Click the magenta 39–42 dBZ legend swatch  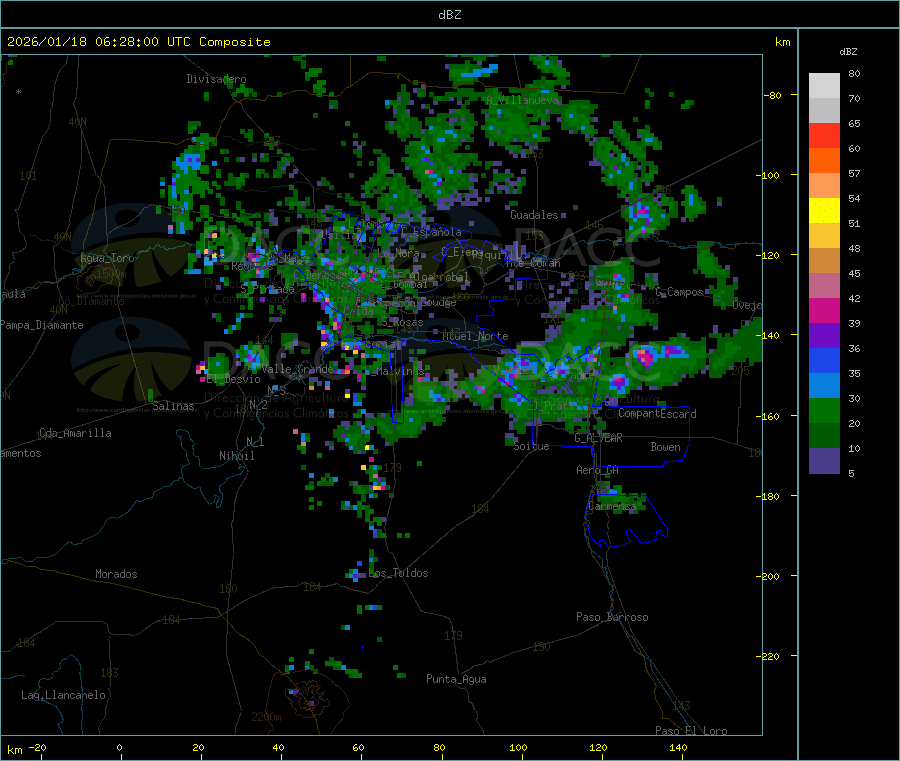(x=824, y=310)
